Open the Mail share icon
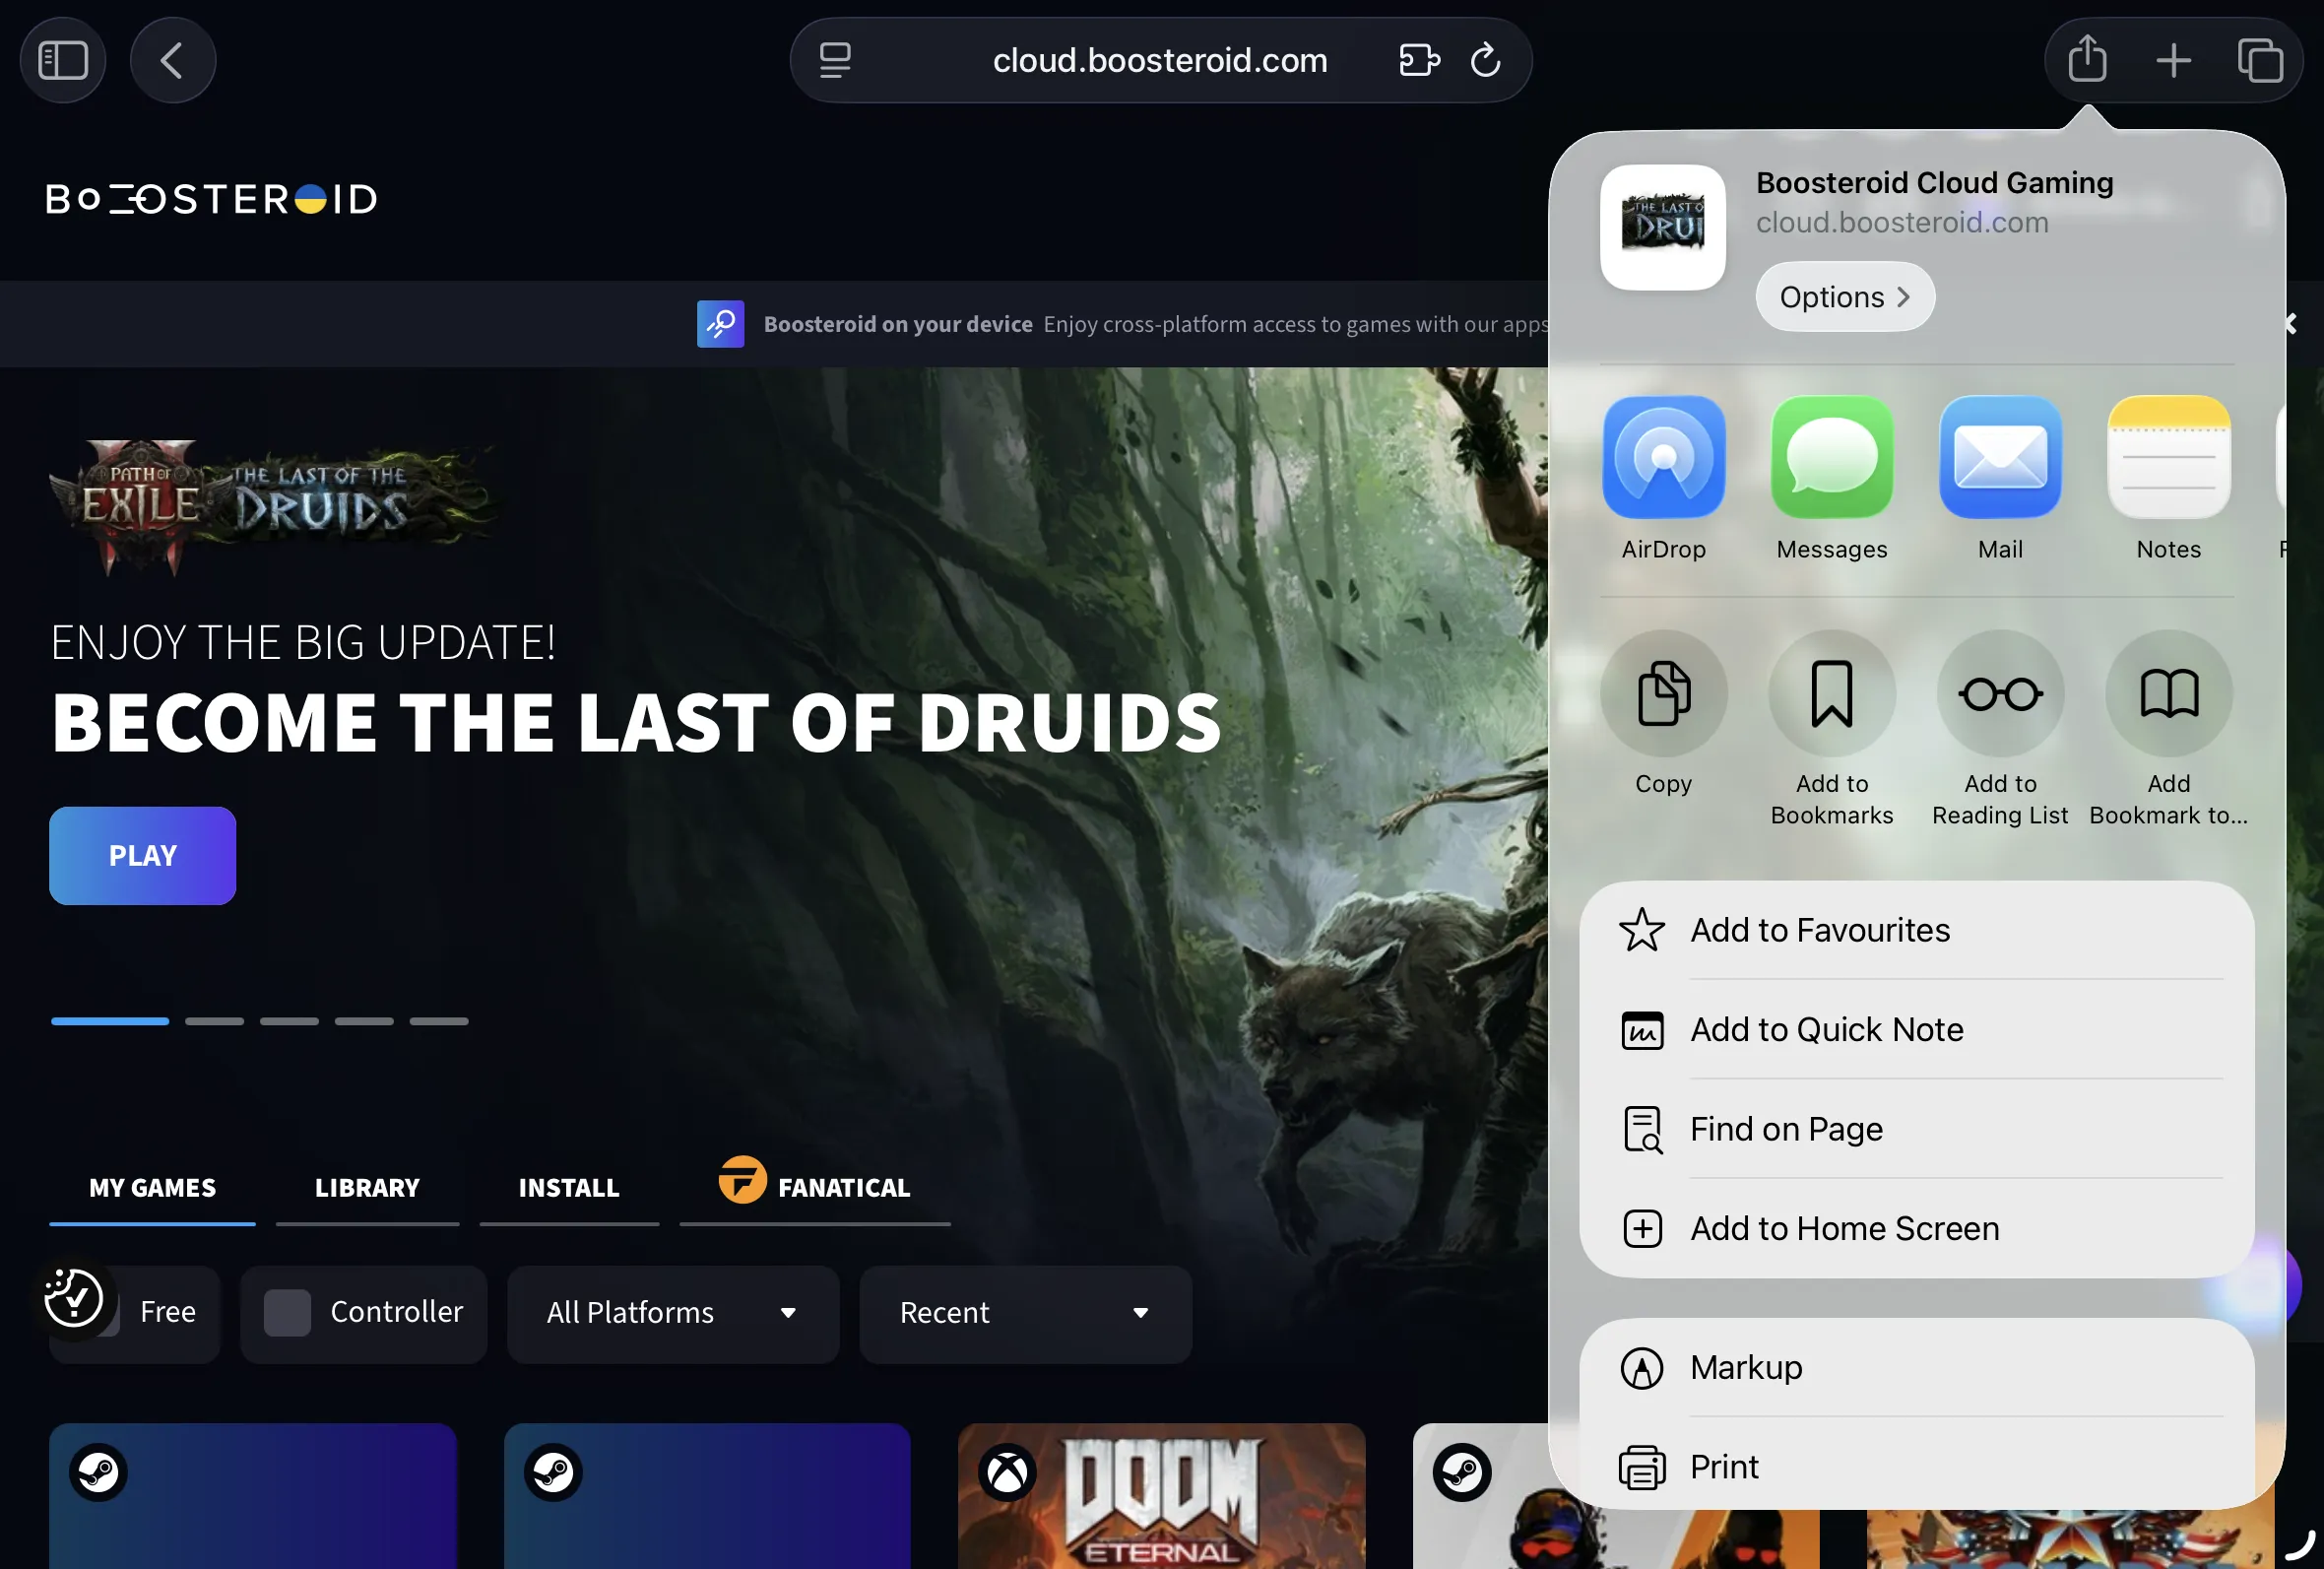This screenshot has width=2324, height=1569. [x=2000, y=457]
